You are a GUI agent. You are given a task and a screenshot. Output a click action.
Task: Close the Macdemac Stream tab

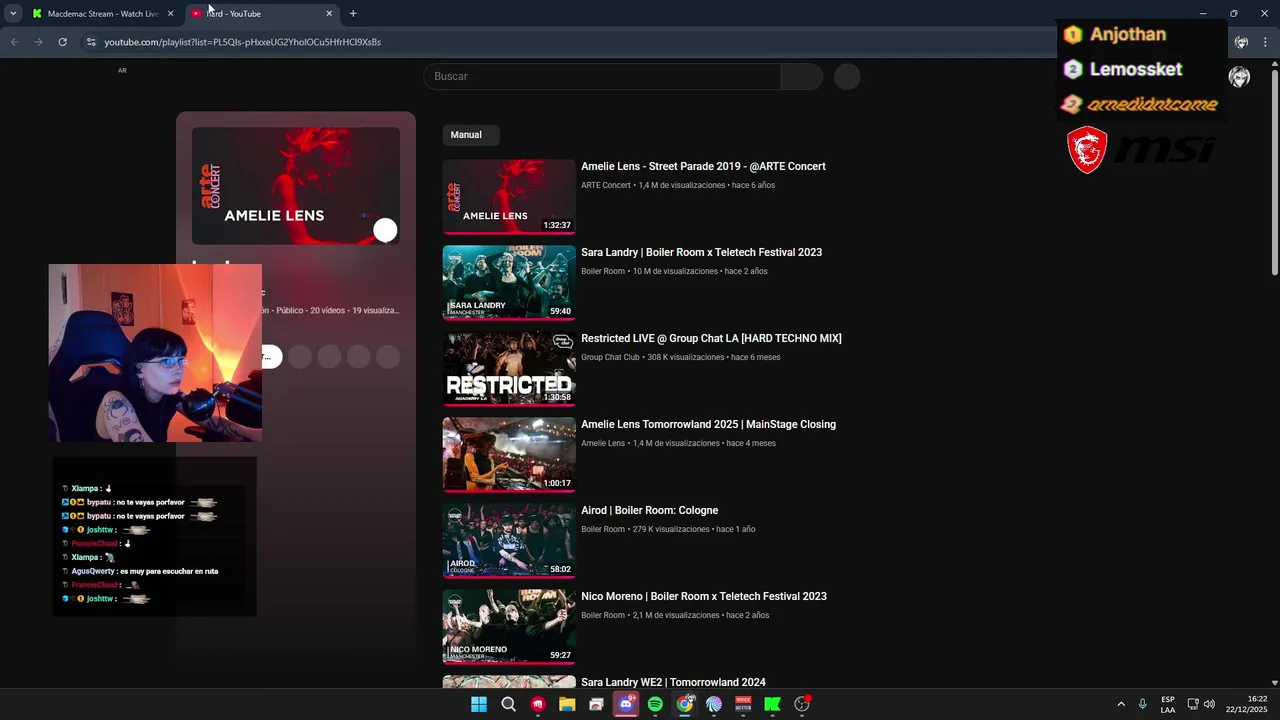click(170, 13)
